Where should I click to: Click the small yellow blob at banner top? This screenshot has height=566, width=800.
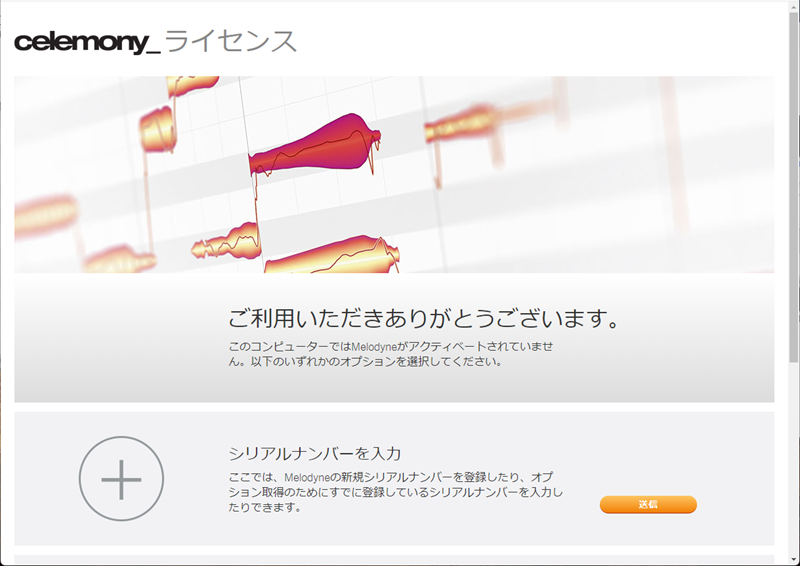[193, 86]
